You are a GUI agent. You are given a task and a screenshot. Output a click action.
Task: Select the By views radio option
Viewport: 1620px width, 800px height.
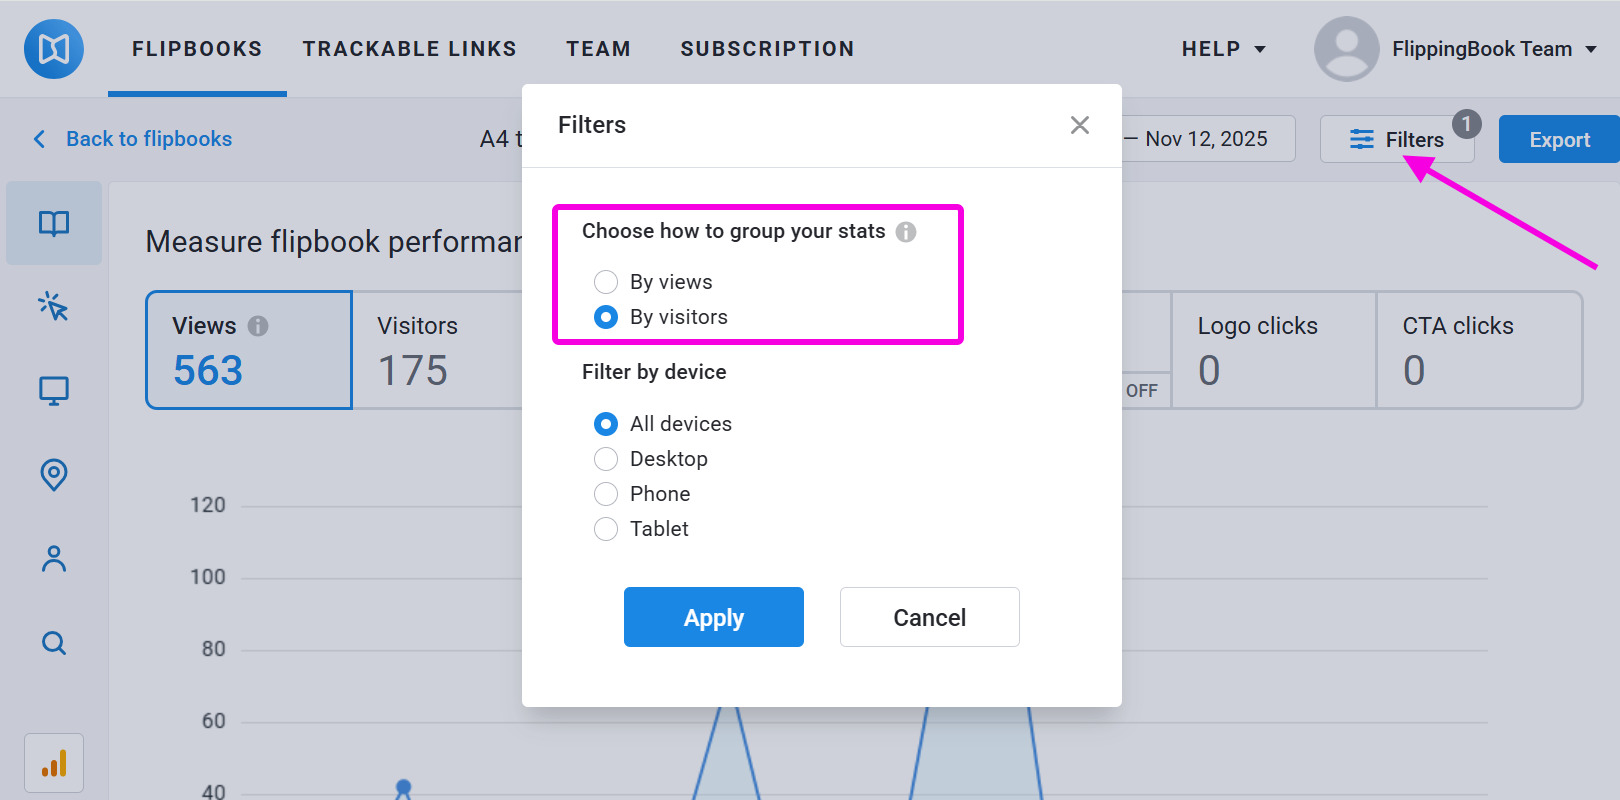pyautogui.click(x=606, y=282)
